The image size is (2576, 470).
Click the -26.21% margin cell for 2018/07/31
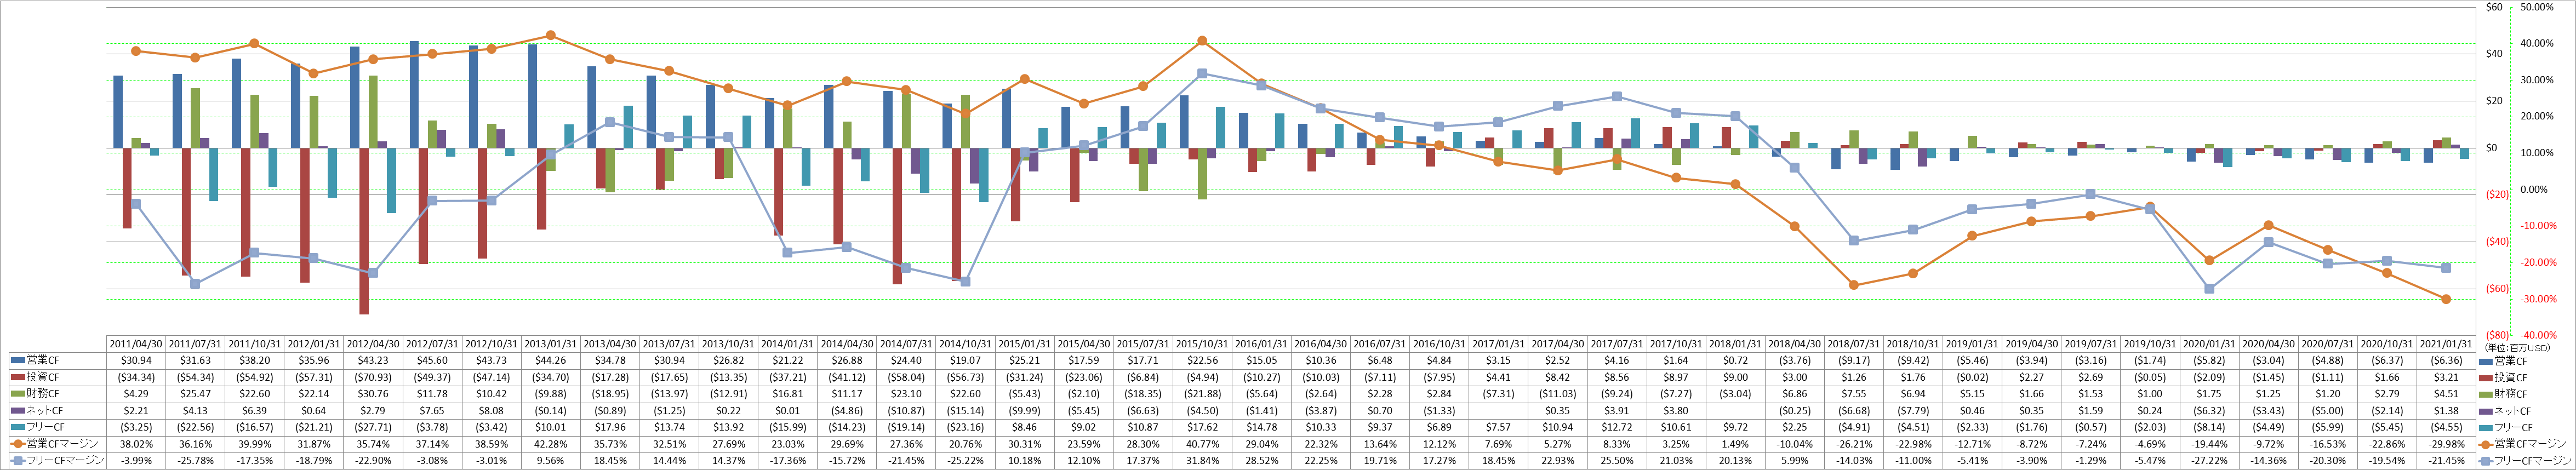click(x=1854, y=444)
